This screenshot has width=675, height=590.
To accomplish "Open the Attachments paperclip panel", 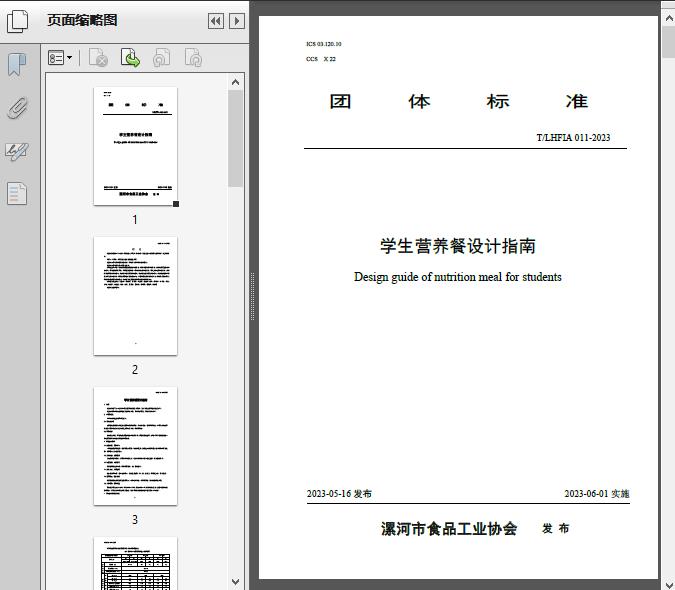I will coord(17,108).
